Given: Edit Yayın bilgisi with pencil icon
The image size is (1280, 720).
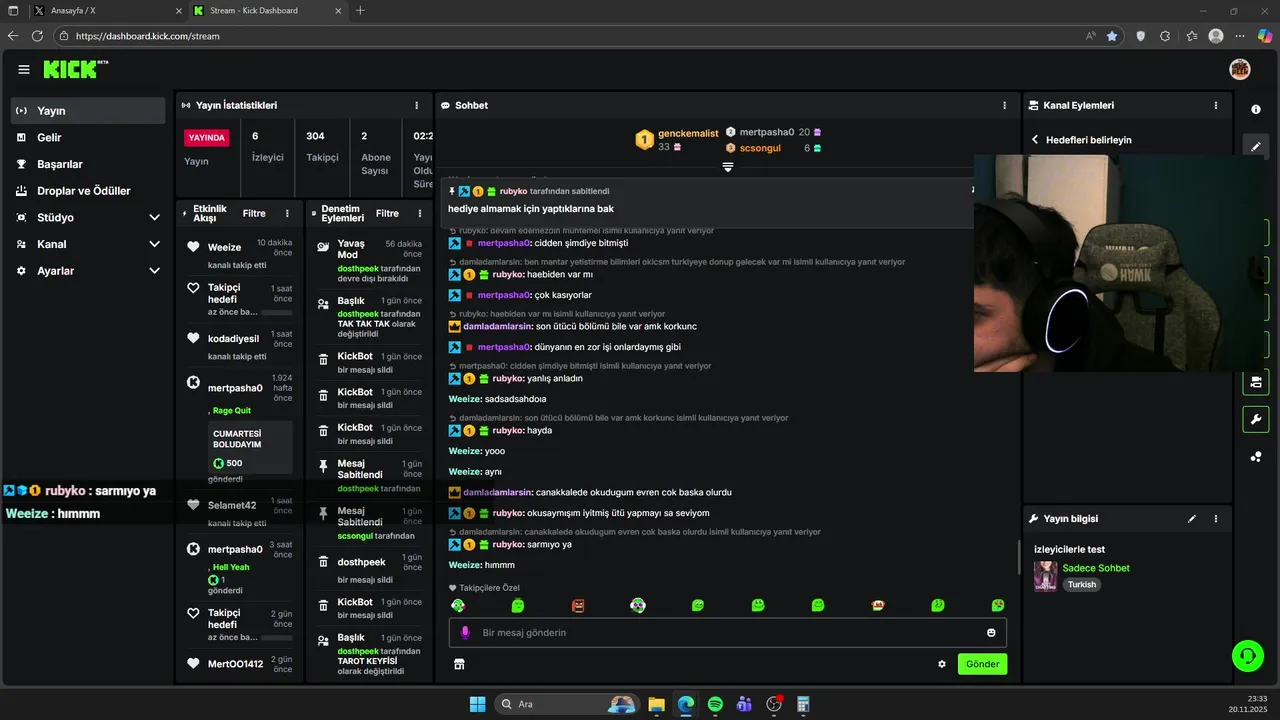Looking at the screenshot, I should [1191, 519].
